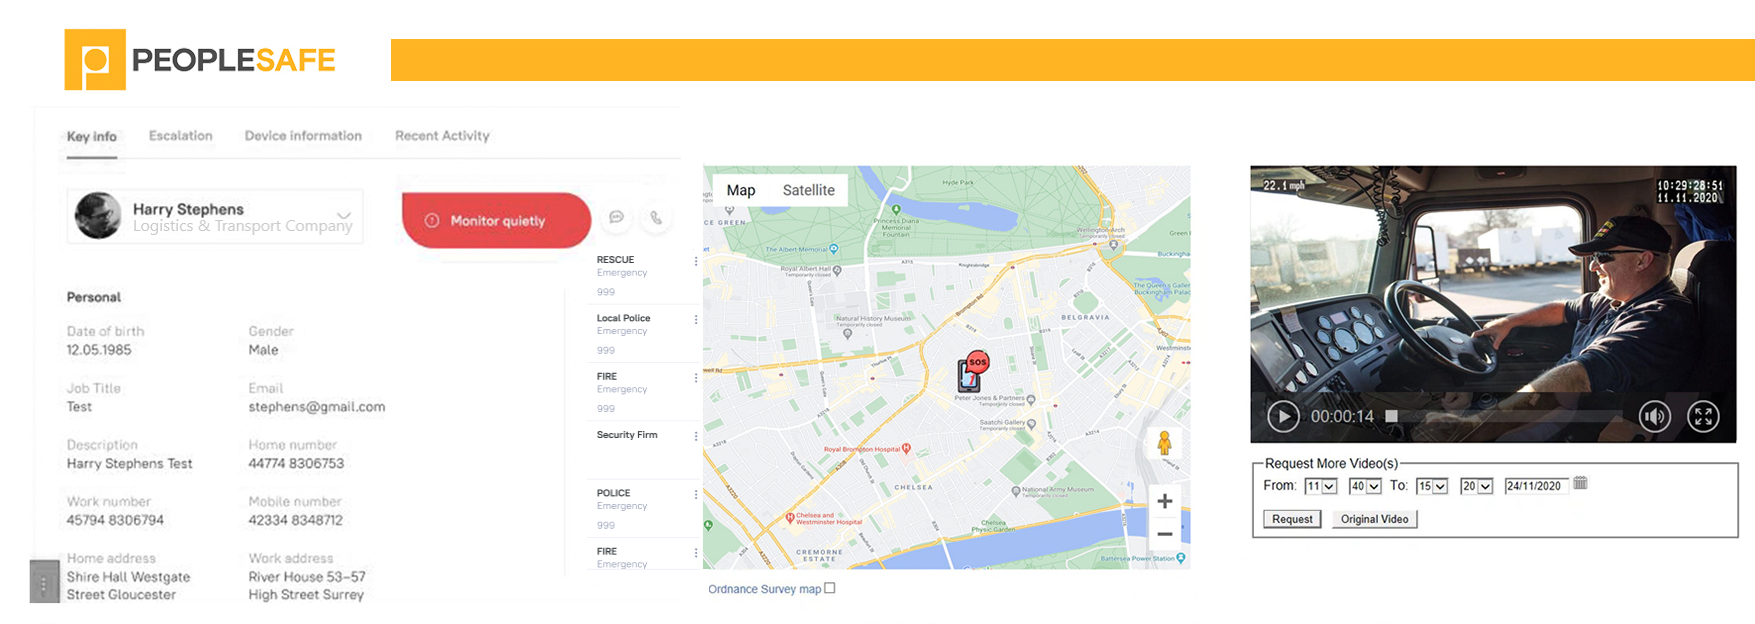This screenshot has width=1755, height=624.
Task: Click the phone call icon
Action: coord(656,217)
